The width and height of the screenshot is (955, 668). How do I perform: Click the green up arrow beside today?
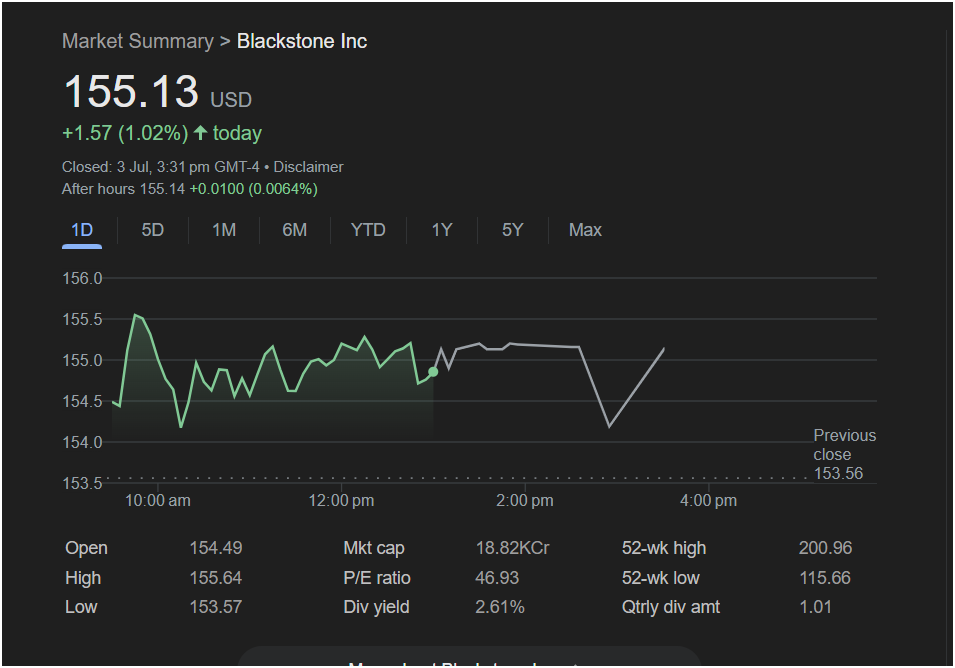tap(200, 133)
